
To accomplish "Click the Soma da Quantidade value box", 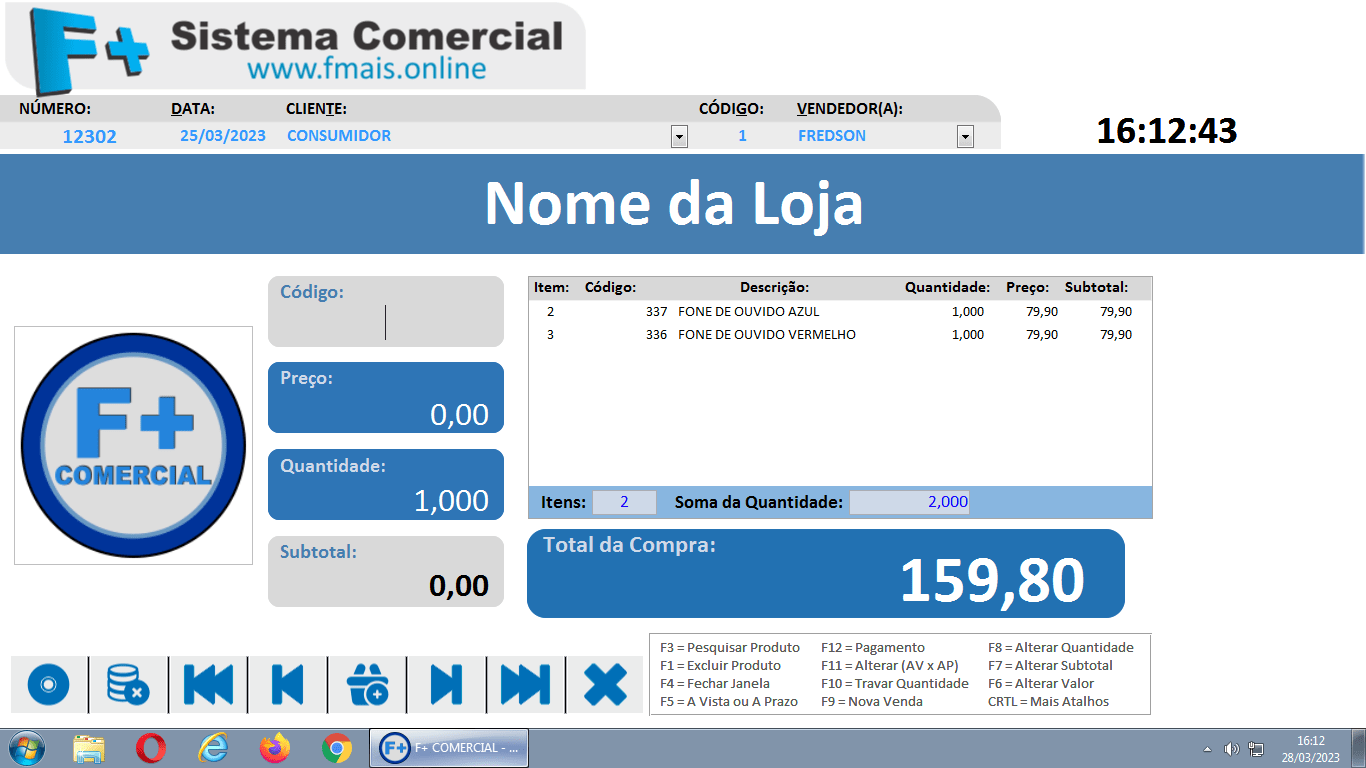I will (909, 502).
